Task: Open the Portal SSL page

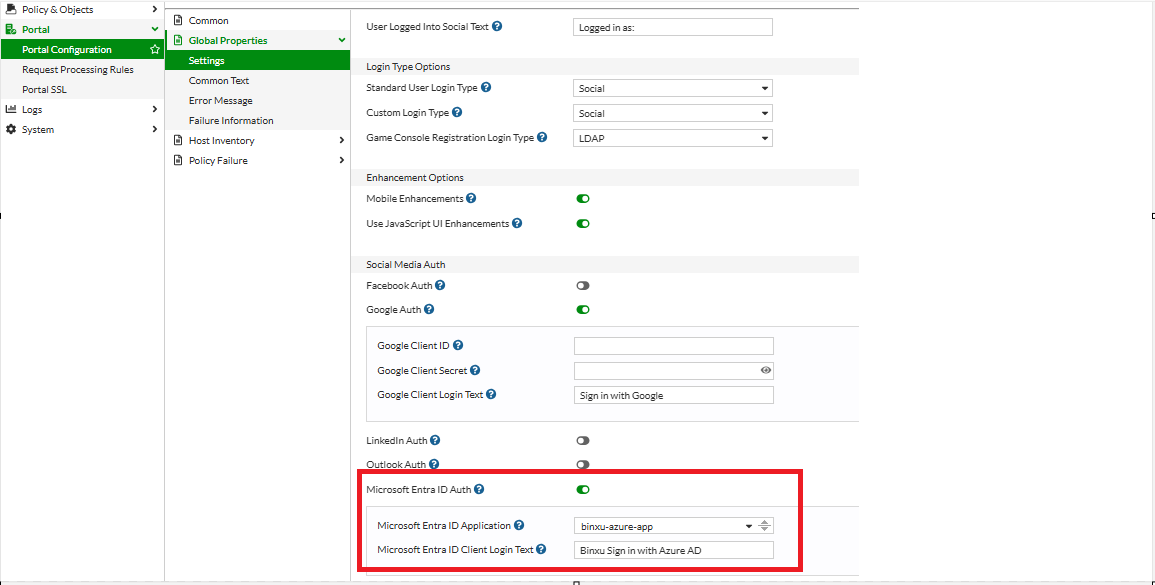Action: 43,89
